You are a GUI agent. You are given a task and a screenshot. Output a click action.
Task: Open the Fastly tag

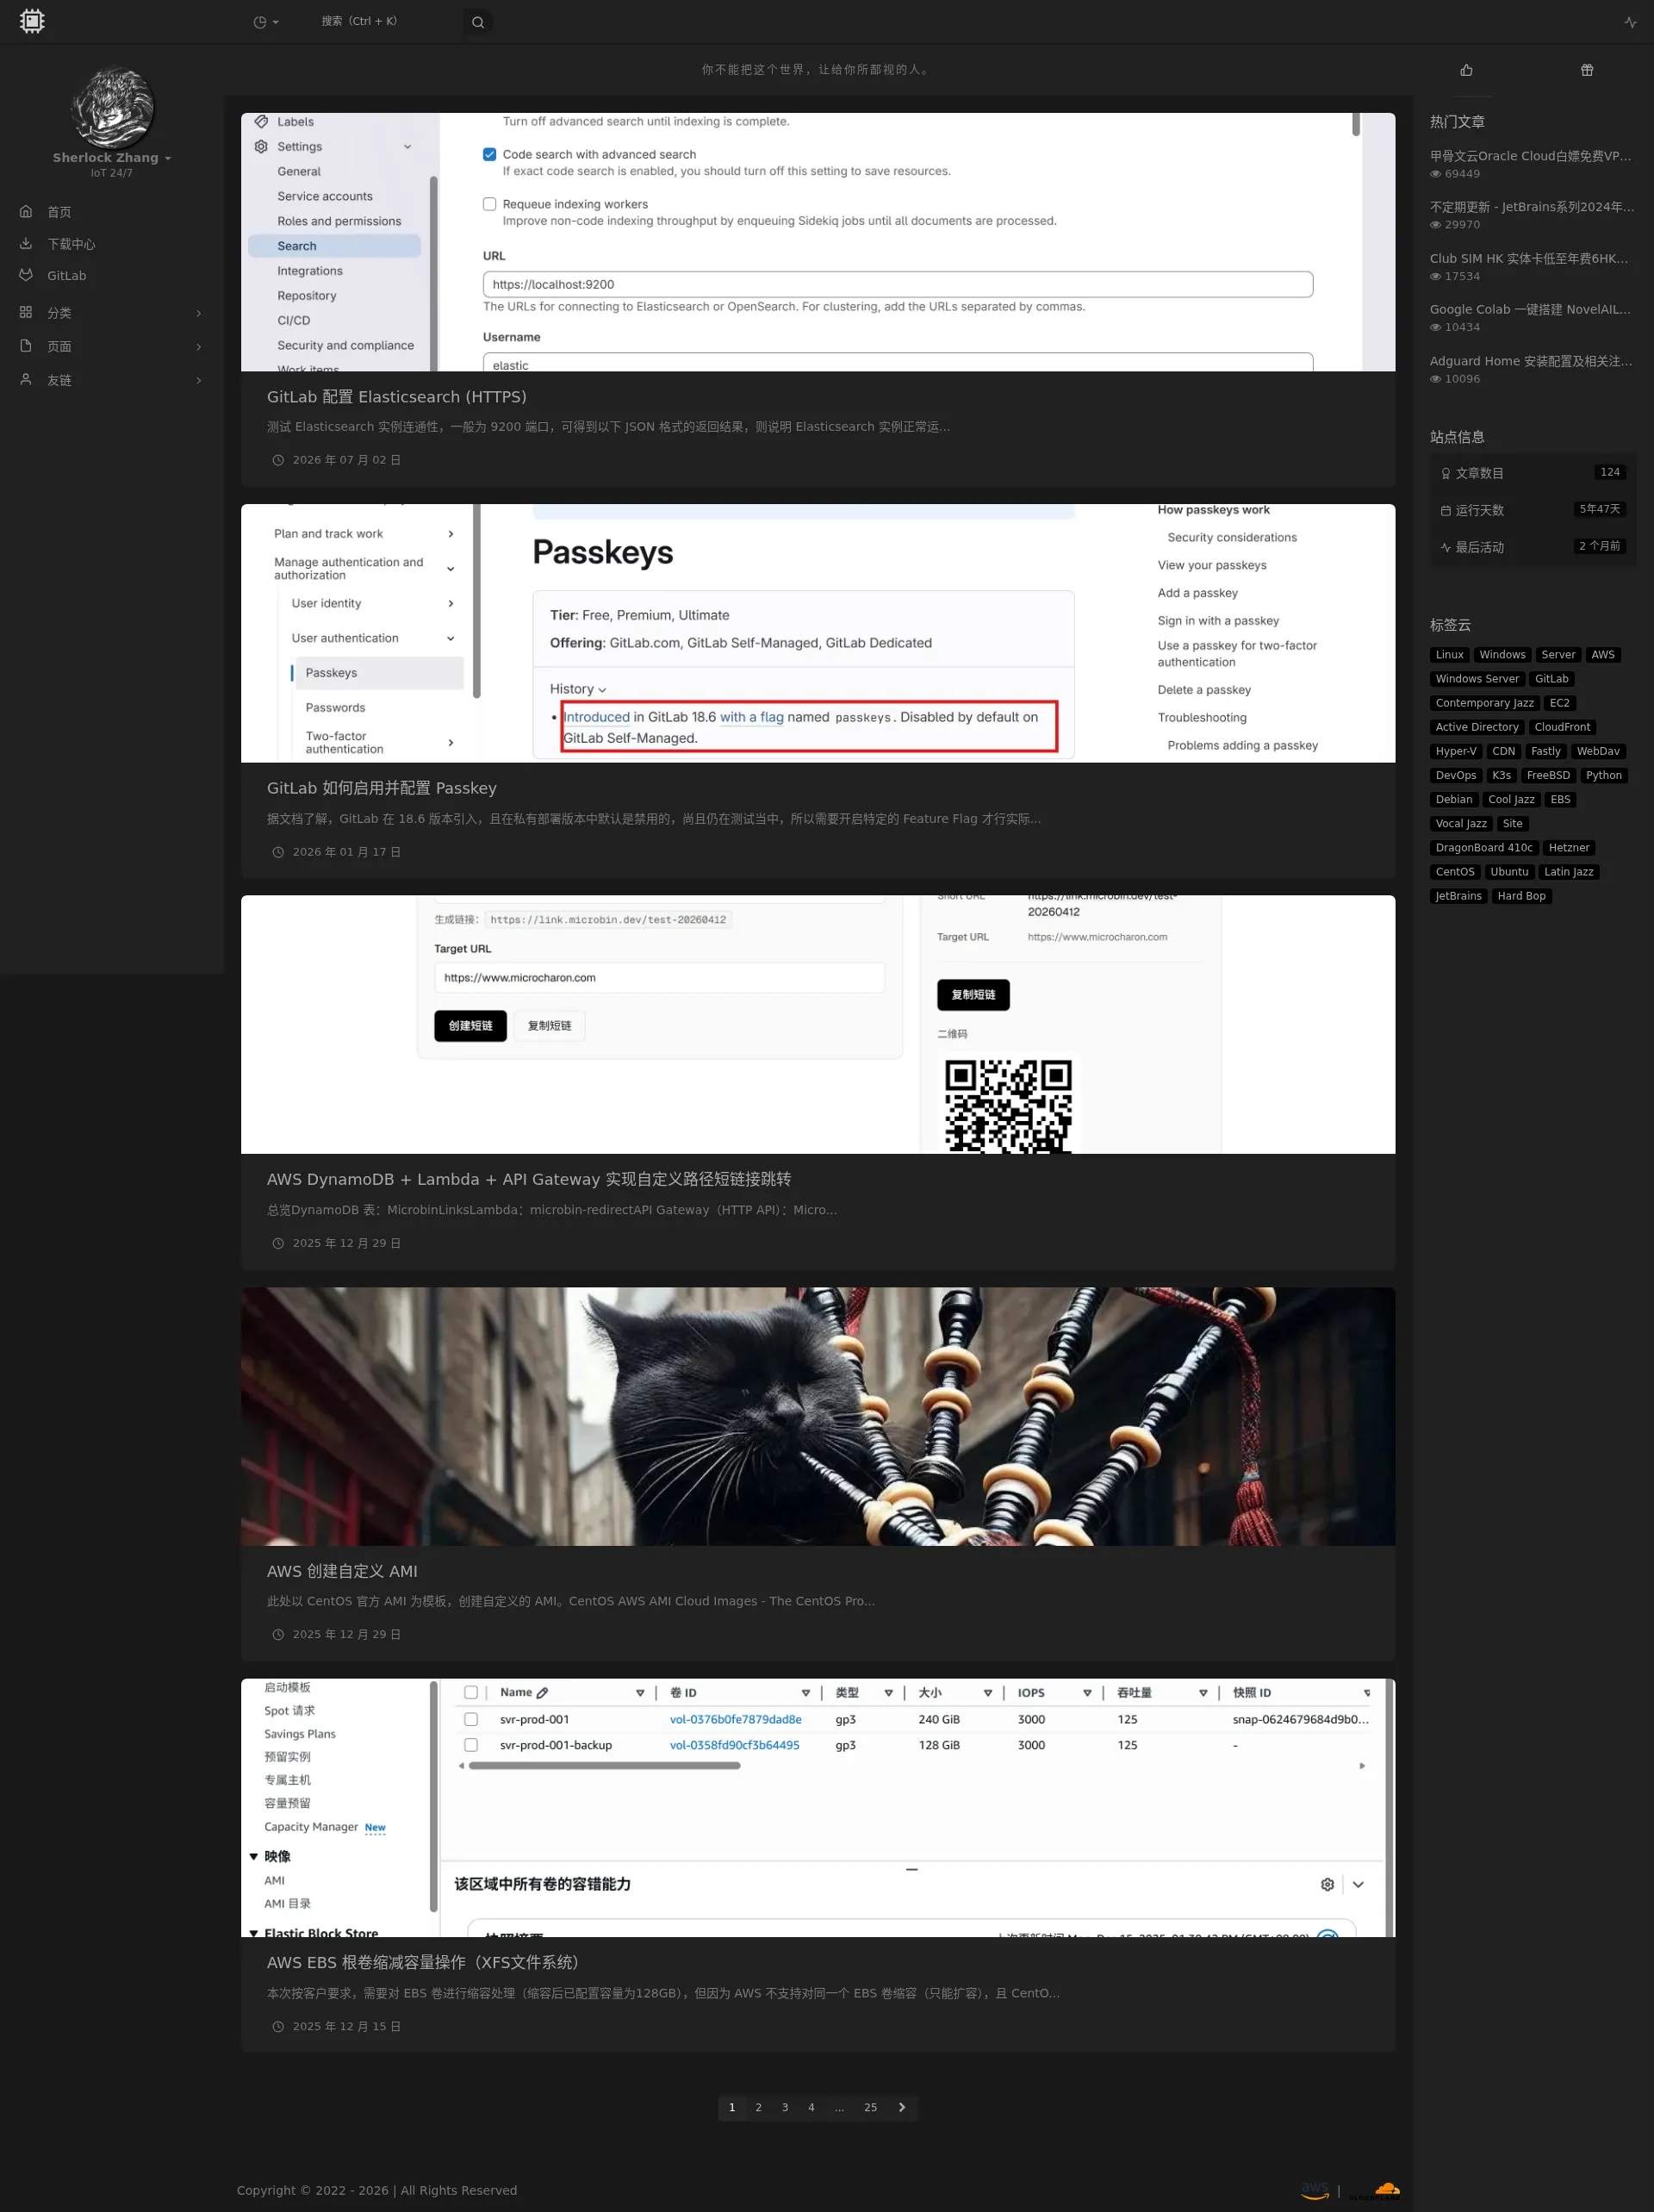click(x=1545, y=751)
